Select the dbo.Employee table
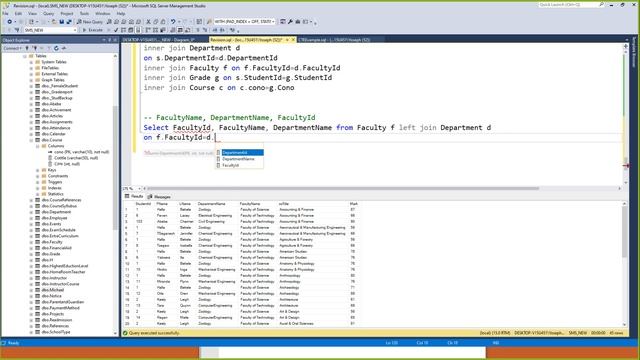 point(54,218)
